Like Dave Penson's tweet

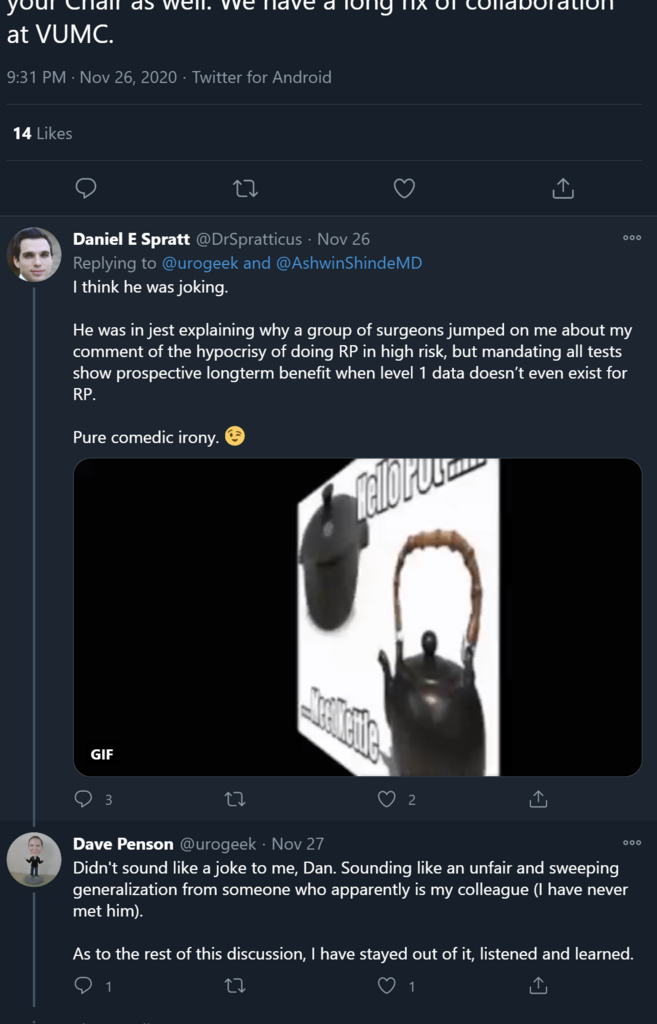(387, 986)
